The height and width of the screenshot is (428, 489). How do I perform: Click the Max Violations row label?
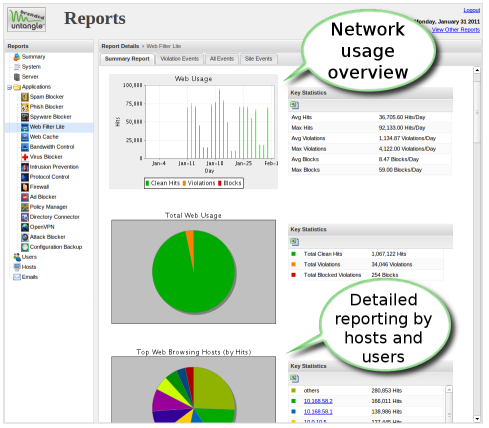coord(309,149)
